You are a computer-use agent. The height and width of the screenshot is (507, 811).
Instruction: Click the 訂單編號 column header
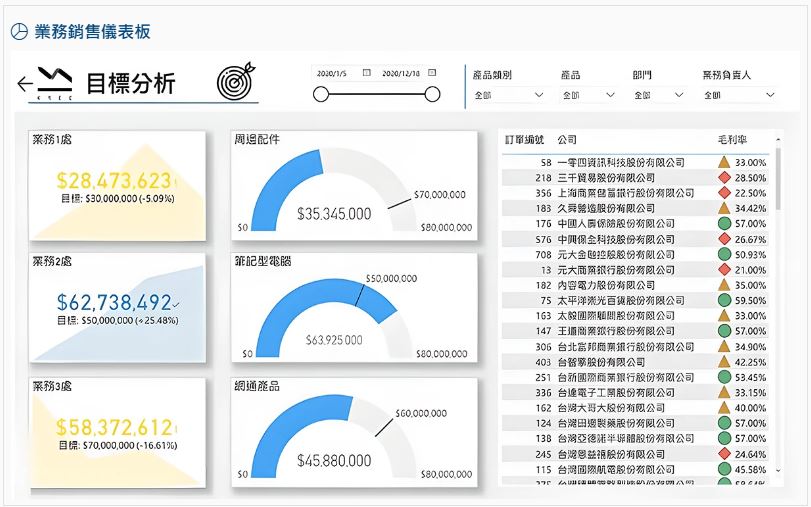point(526,140)
